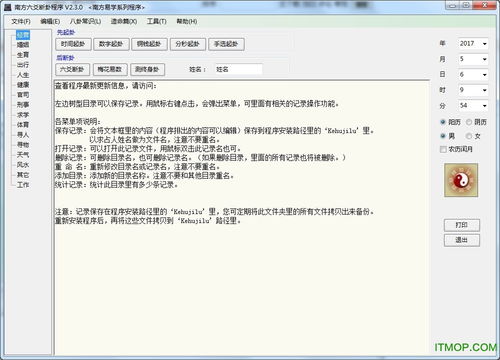Select the 刑事 tree item
Image resolution: width=500 pixels, height=360 pixels.
pos(23,105)
